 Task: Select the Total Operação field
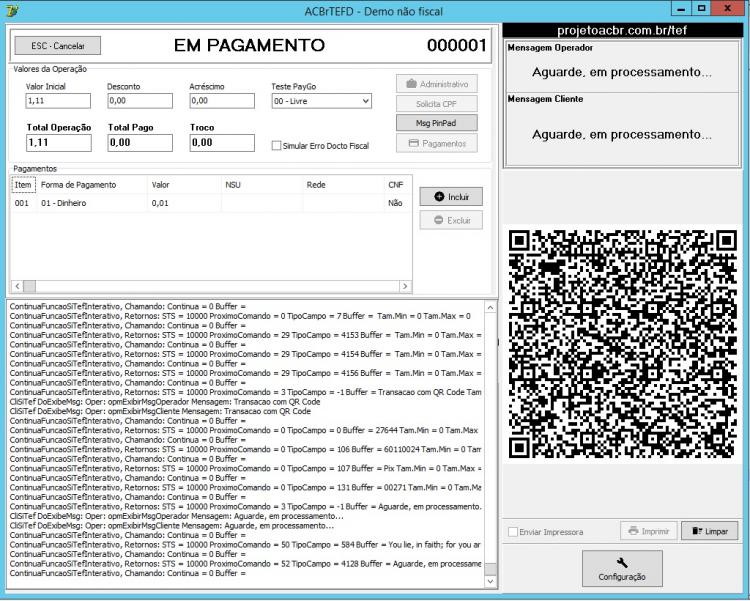[x=59, y=143]
